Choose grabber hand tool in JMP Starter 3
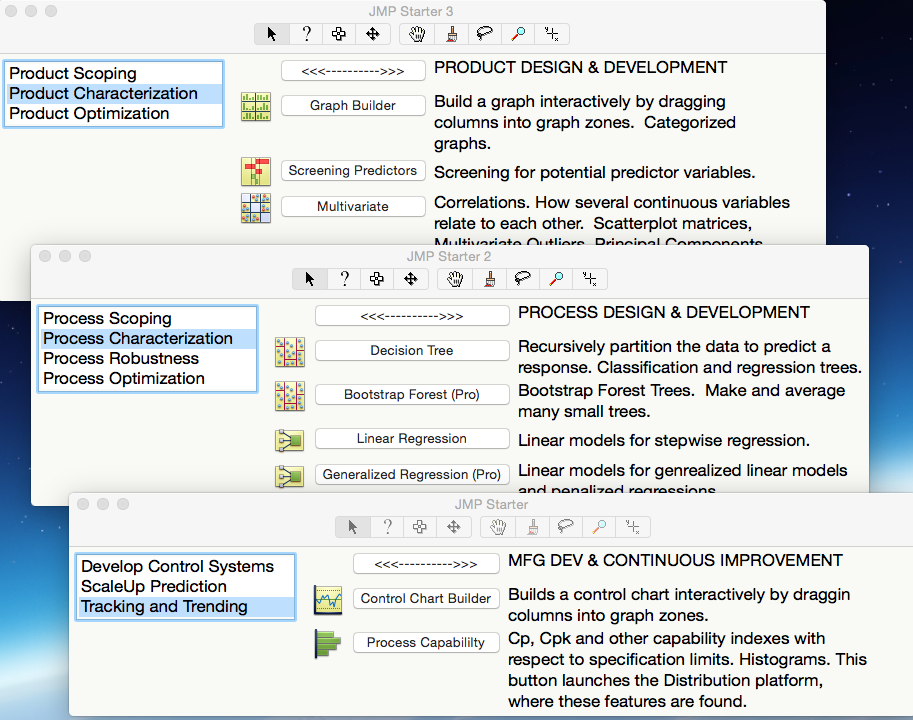 (417, 34)
